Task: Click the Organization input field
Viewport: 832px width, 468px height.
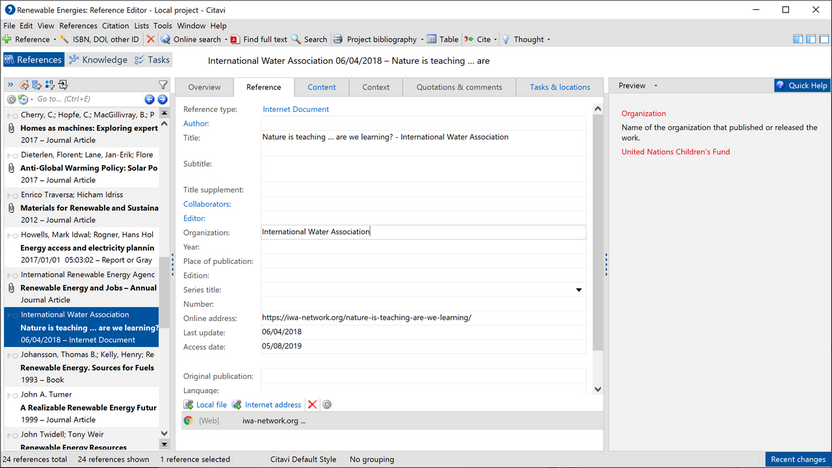Action: pos(423,232)
